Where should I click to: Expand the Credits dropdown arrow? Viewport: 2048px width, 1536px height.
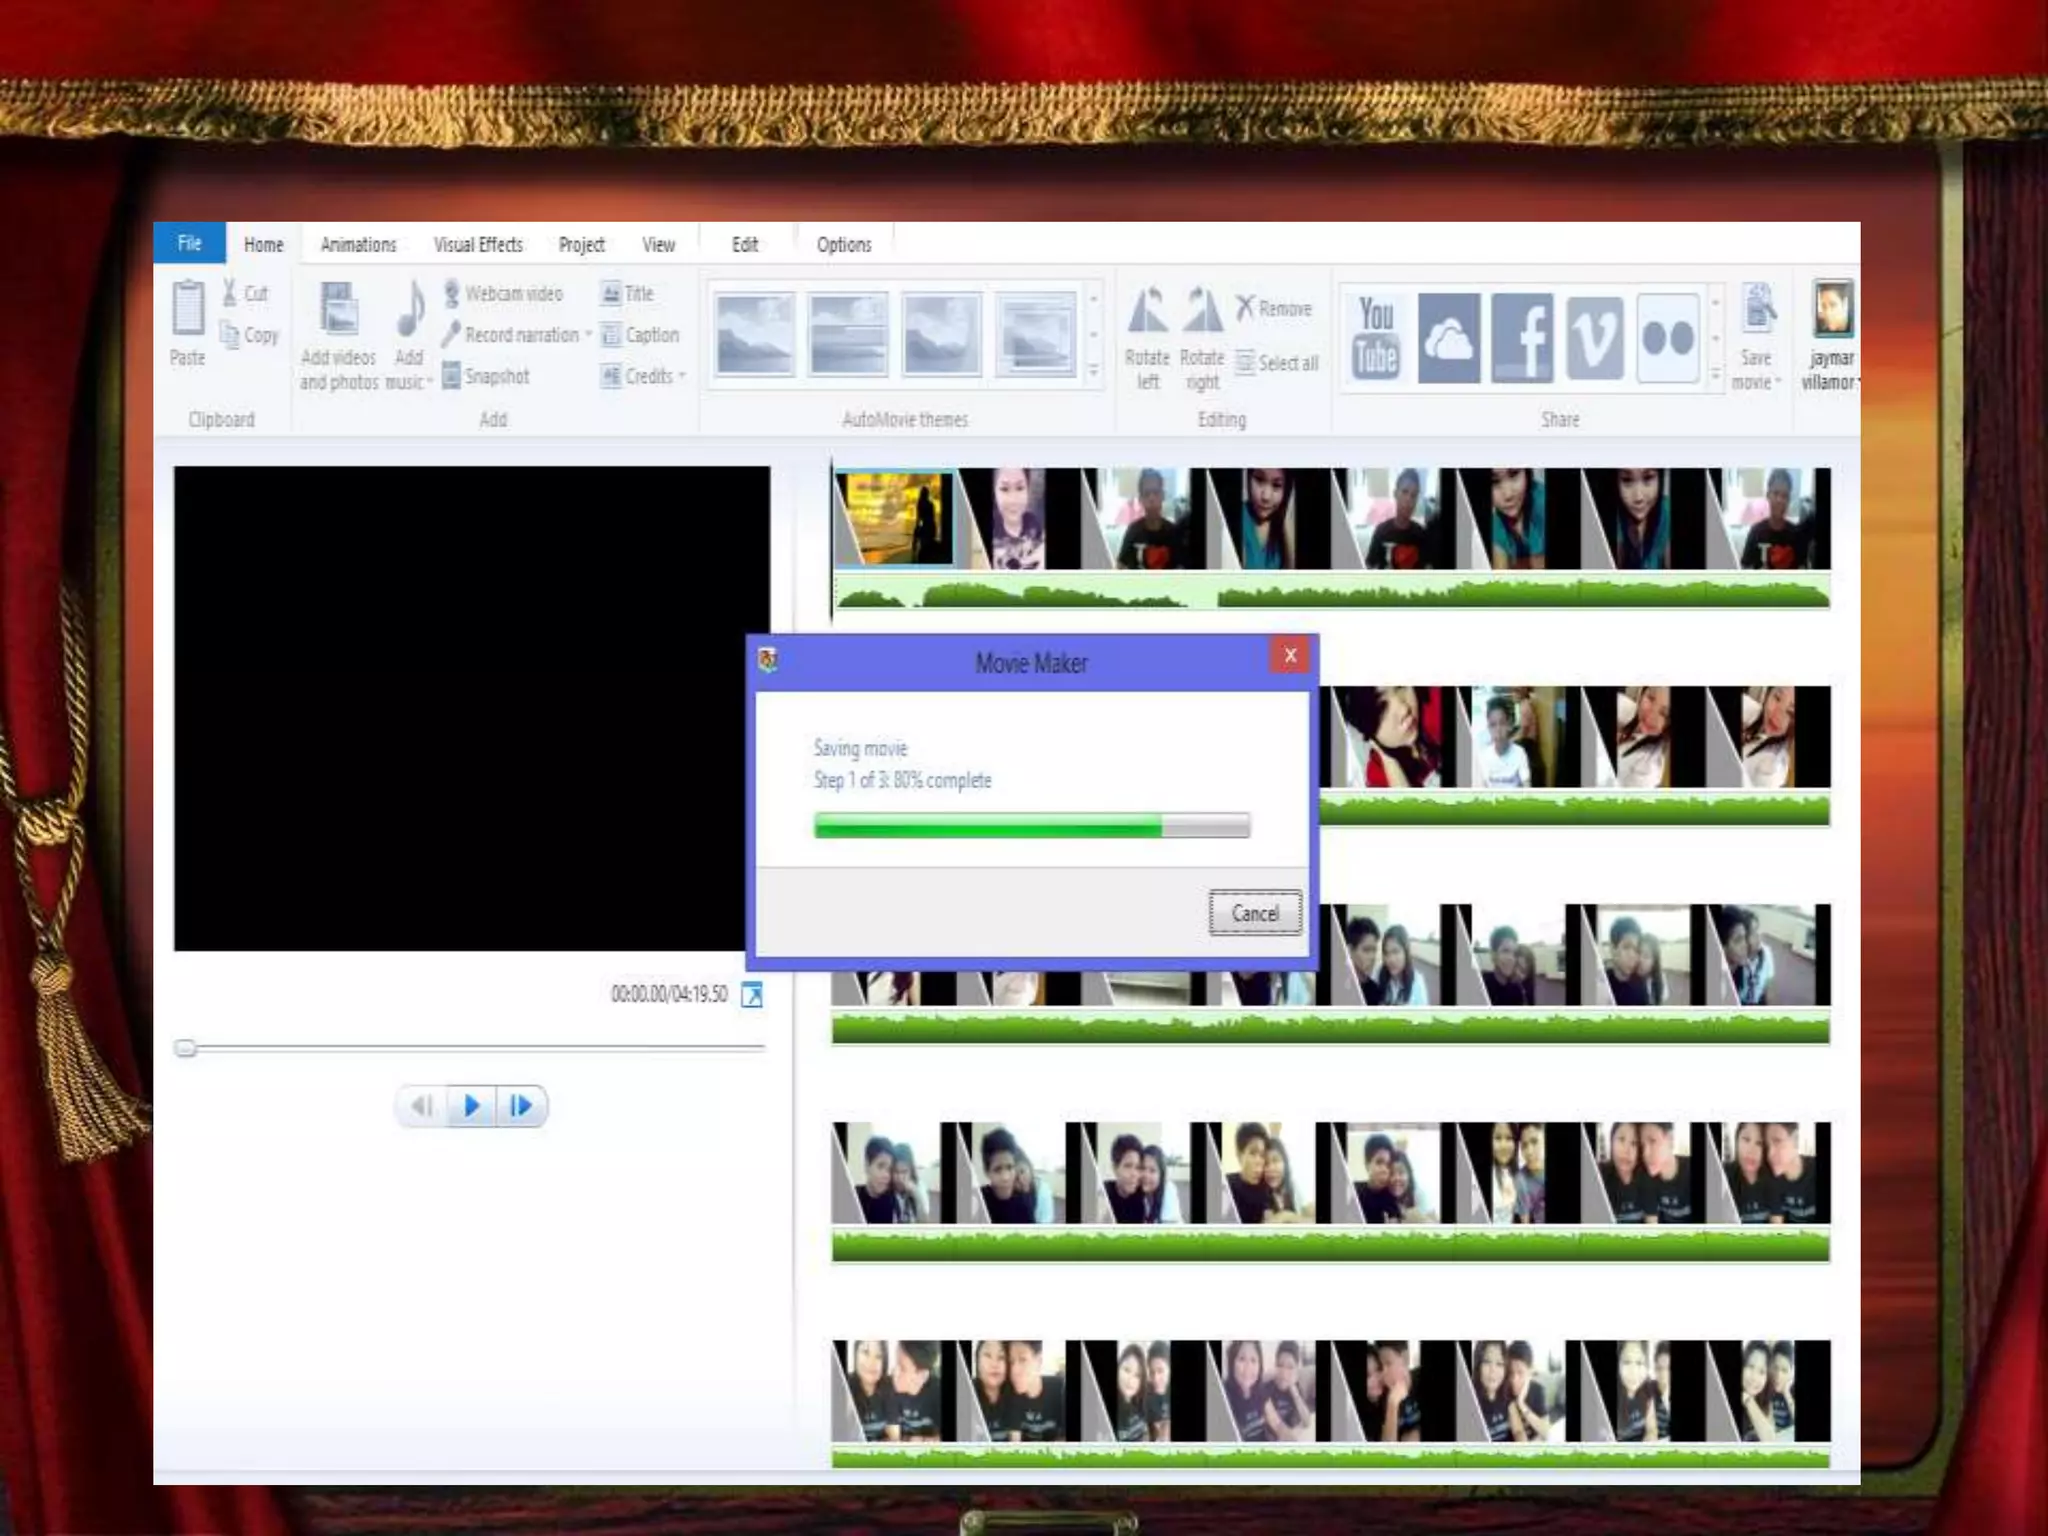click(682, 376)
